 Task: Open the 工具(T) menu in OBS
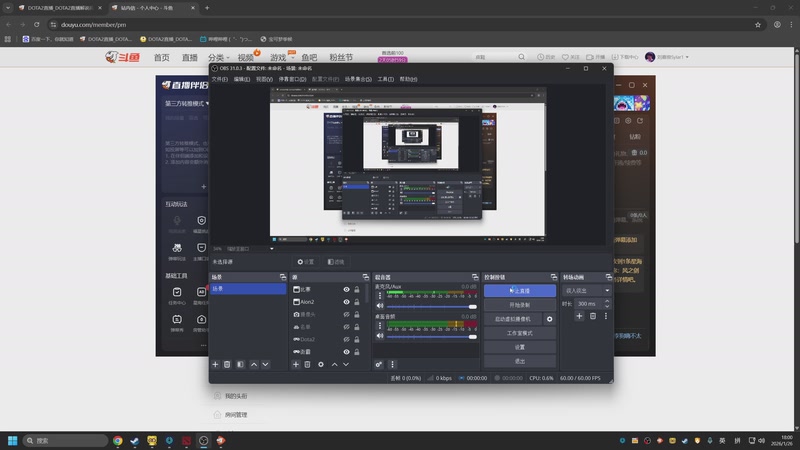pyautogui.click(x=385, y=79)
